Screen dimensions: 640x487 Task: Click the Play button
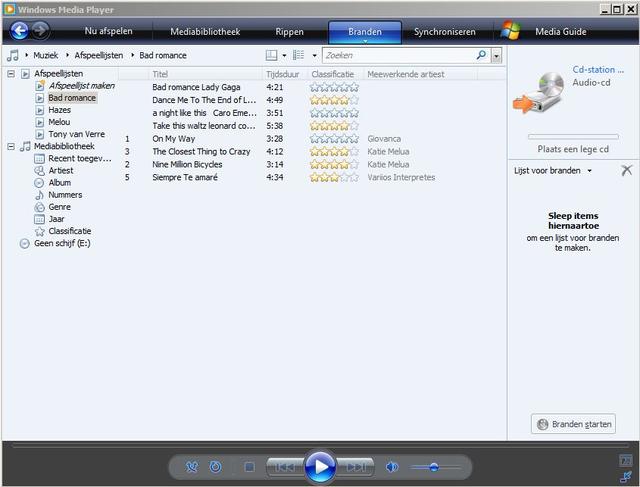[x=319, y=466]
